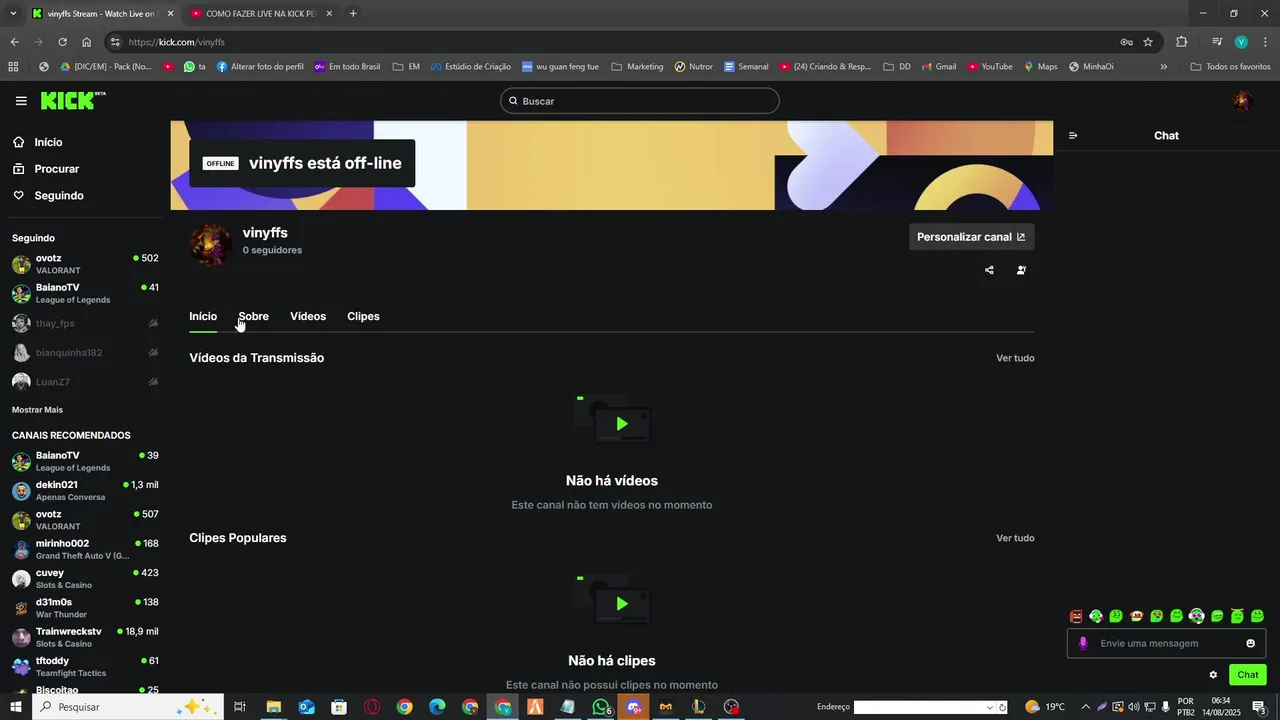Open cuvey Slots & Casino channel
The height and width of the screenshot is (720, 1280).
coord(85,579)
